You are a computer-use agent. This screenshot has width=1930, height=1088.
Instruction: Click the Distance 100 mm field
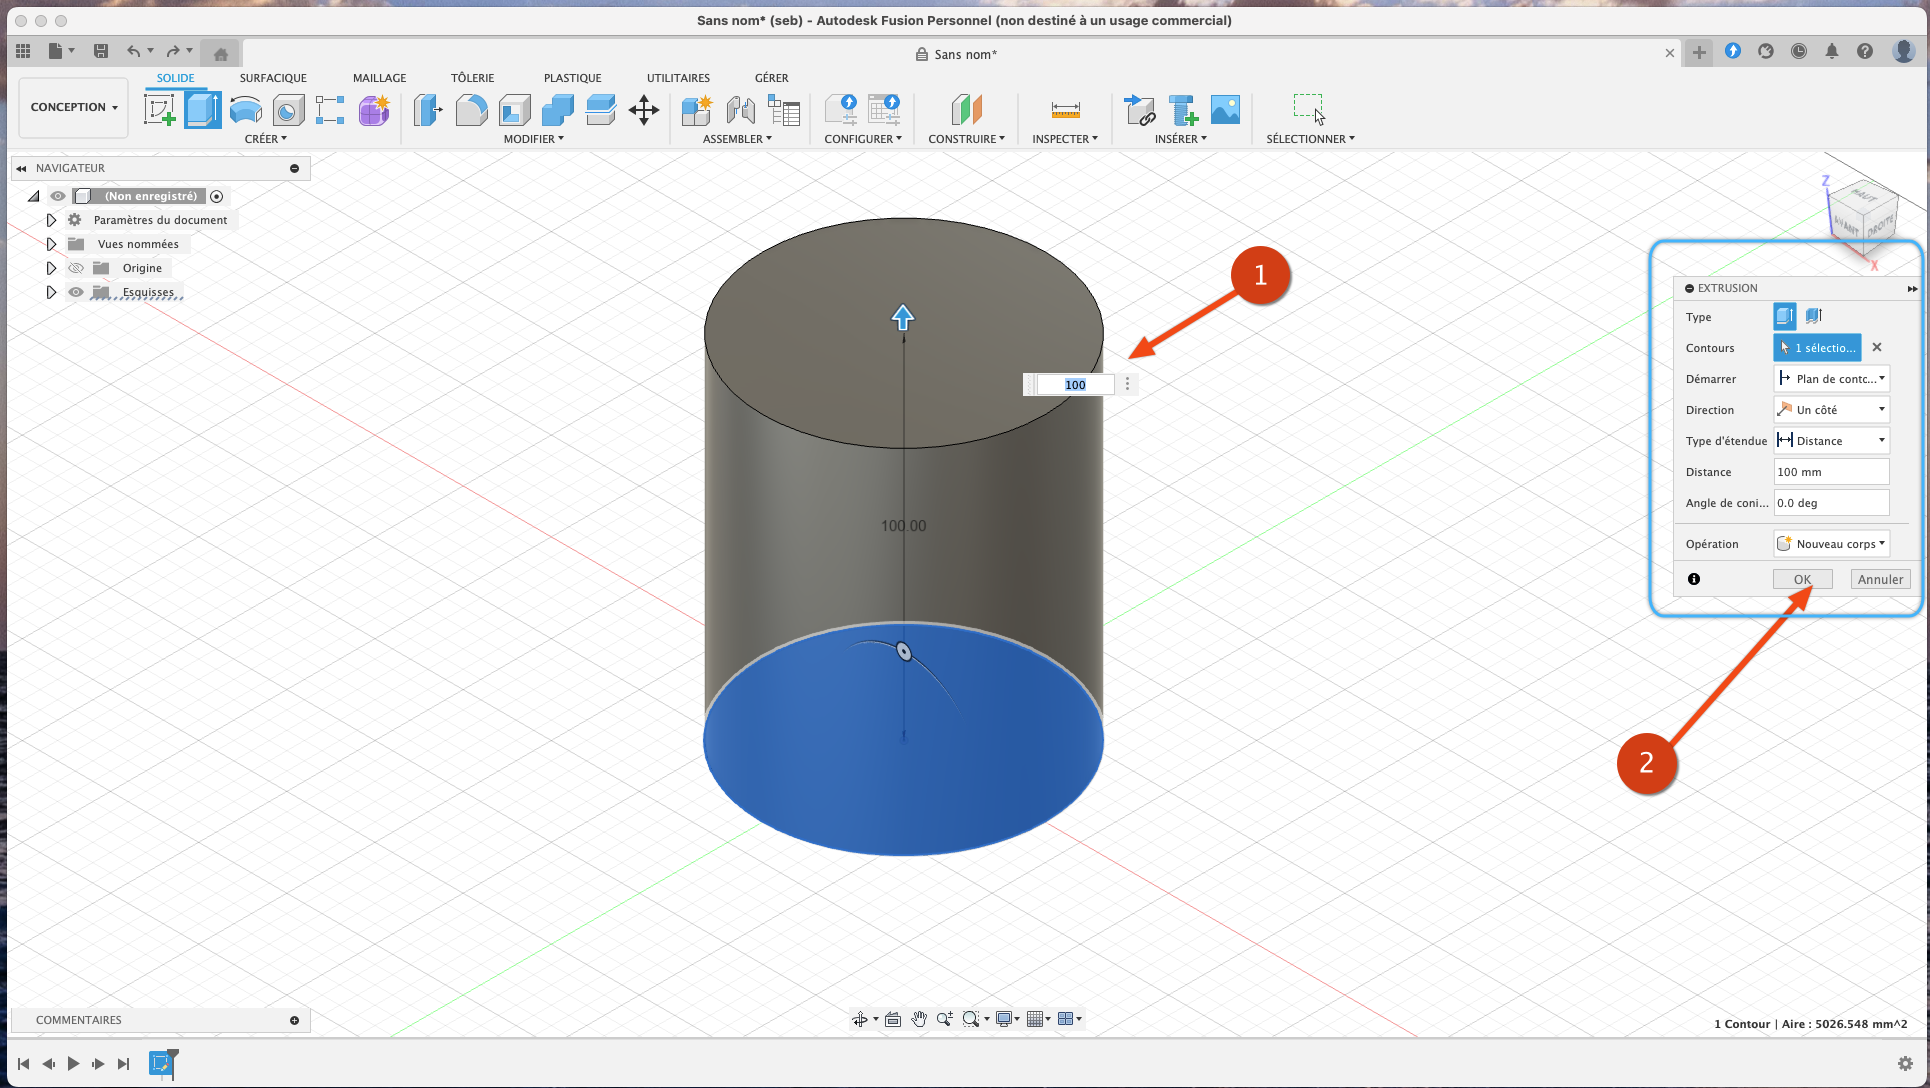(1830, 472)
